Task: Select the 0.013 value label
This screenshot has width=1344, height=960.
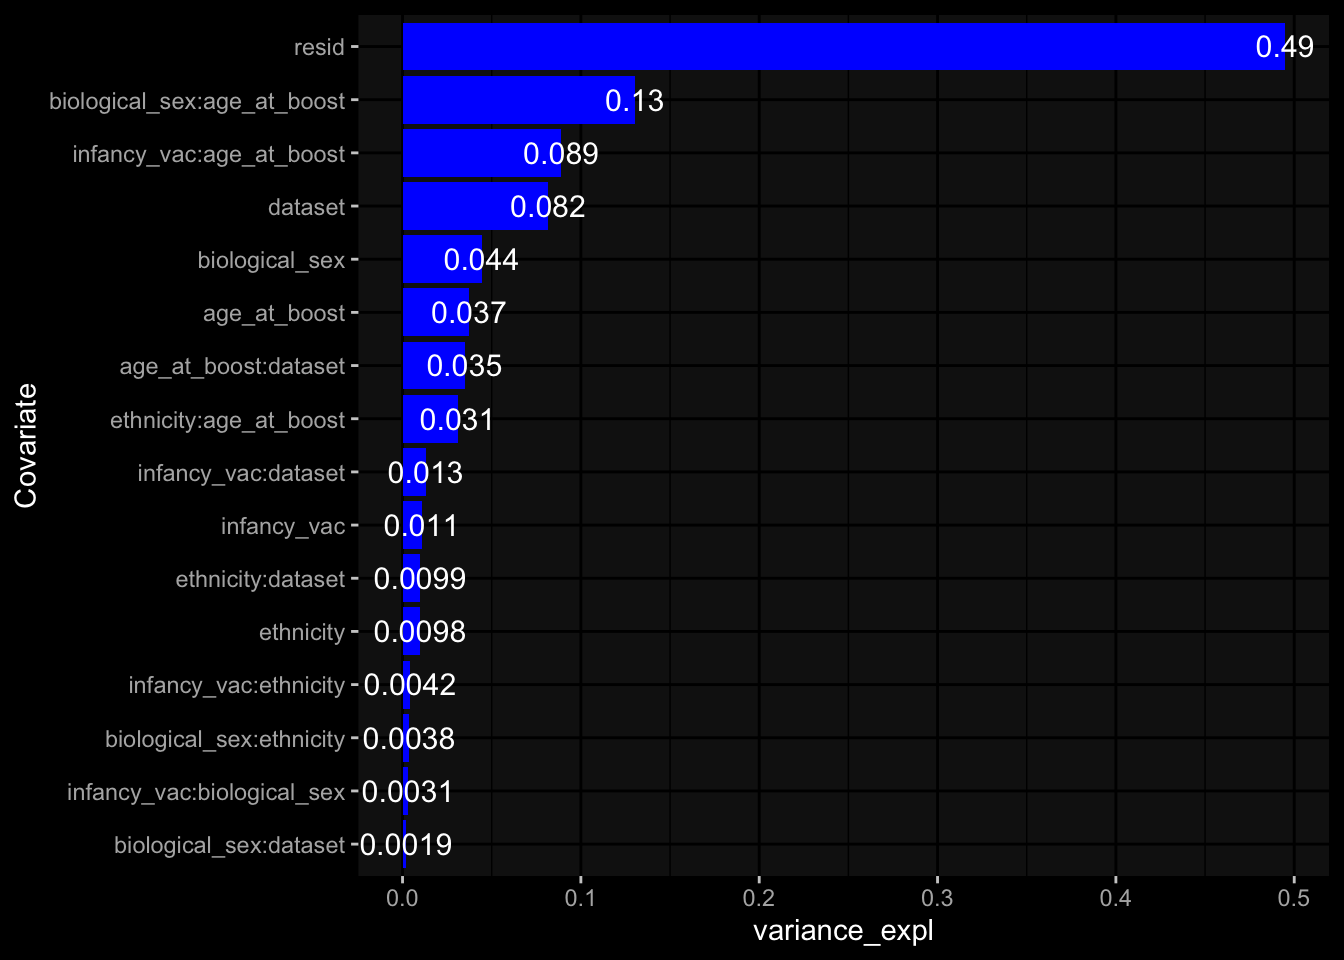Action: point(425,473)
